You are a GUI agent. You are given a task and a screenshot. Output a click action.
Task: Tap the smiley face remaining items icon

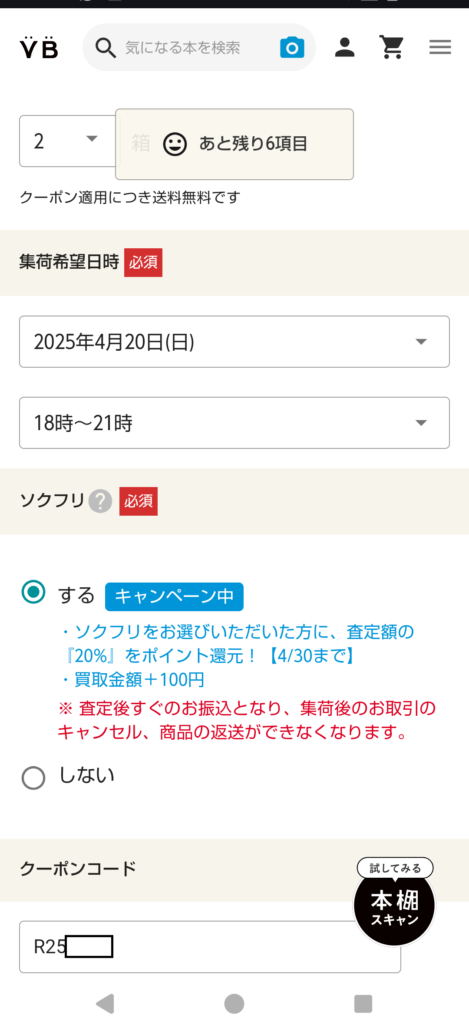[x=174, y=144]
